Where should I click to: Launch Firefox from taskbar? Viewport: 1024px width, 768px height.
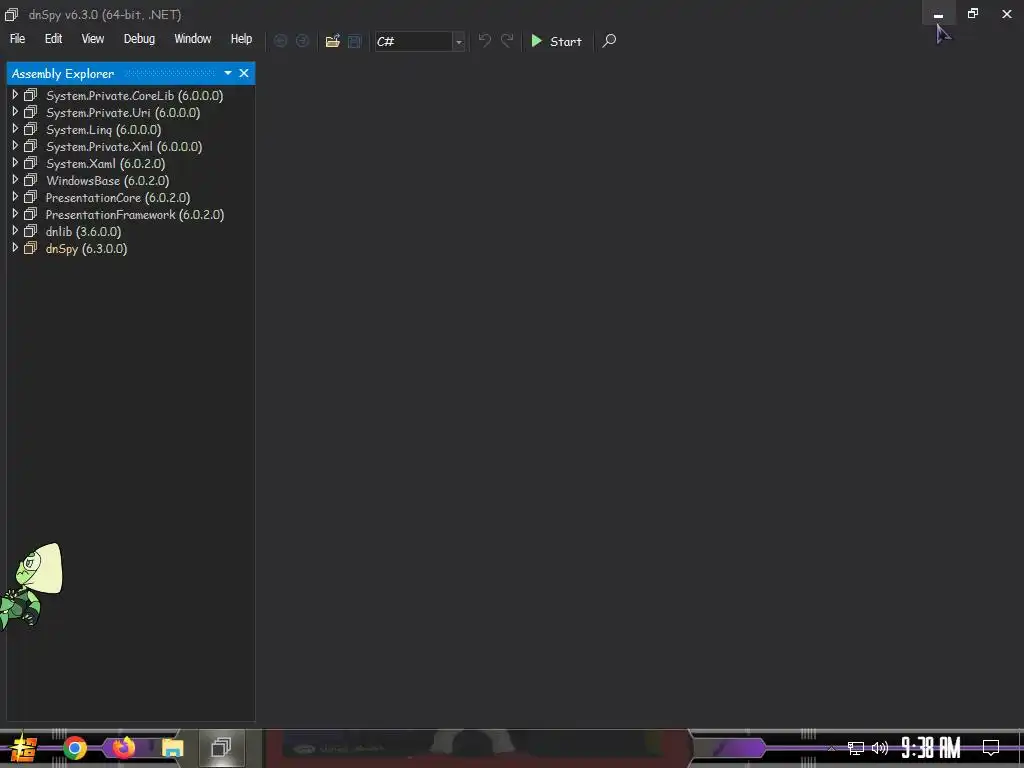coord(123,747)
